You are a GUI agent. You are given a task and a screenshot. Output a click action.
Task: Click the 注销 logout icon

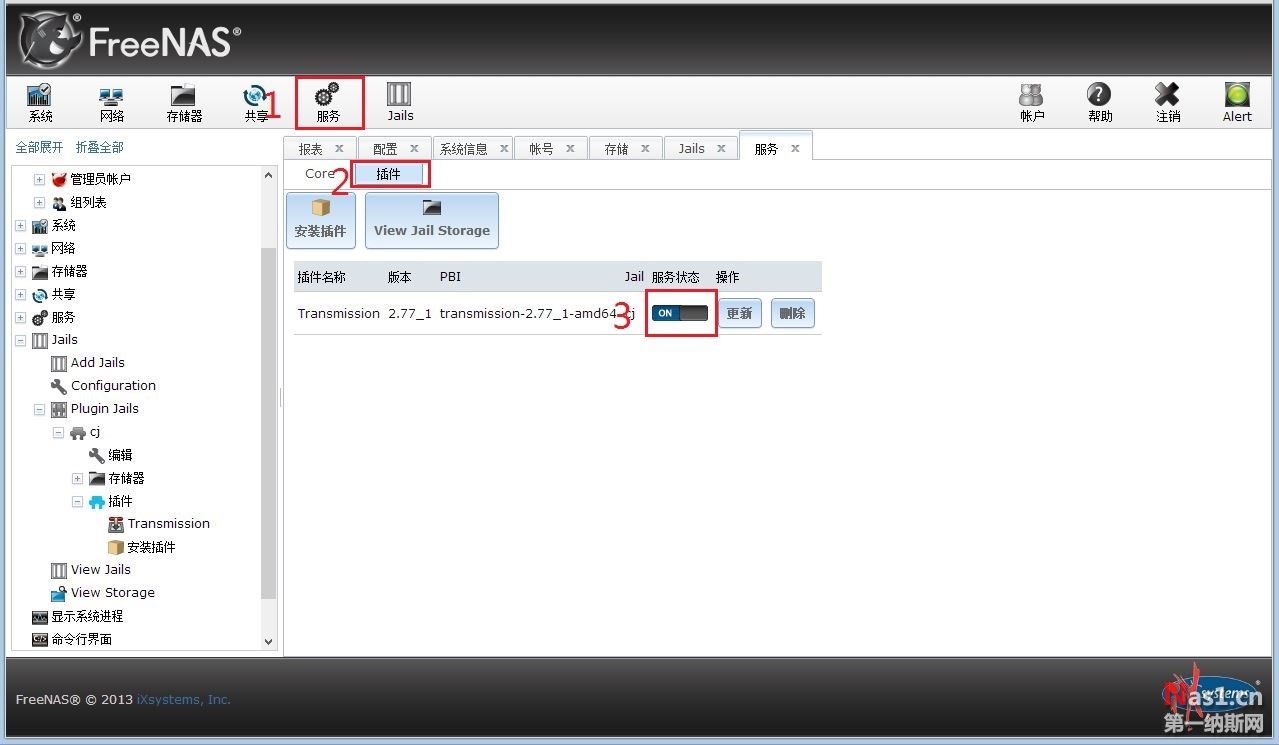[1167, 102]
